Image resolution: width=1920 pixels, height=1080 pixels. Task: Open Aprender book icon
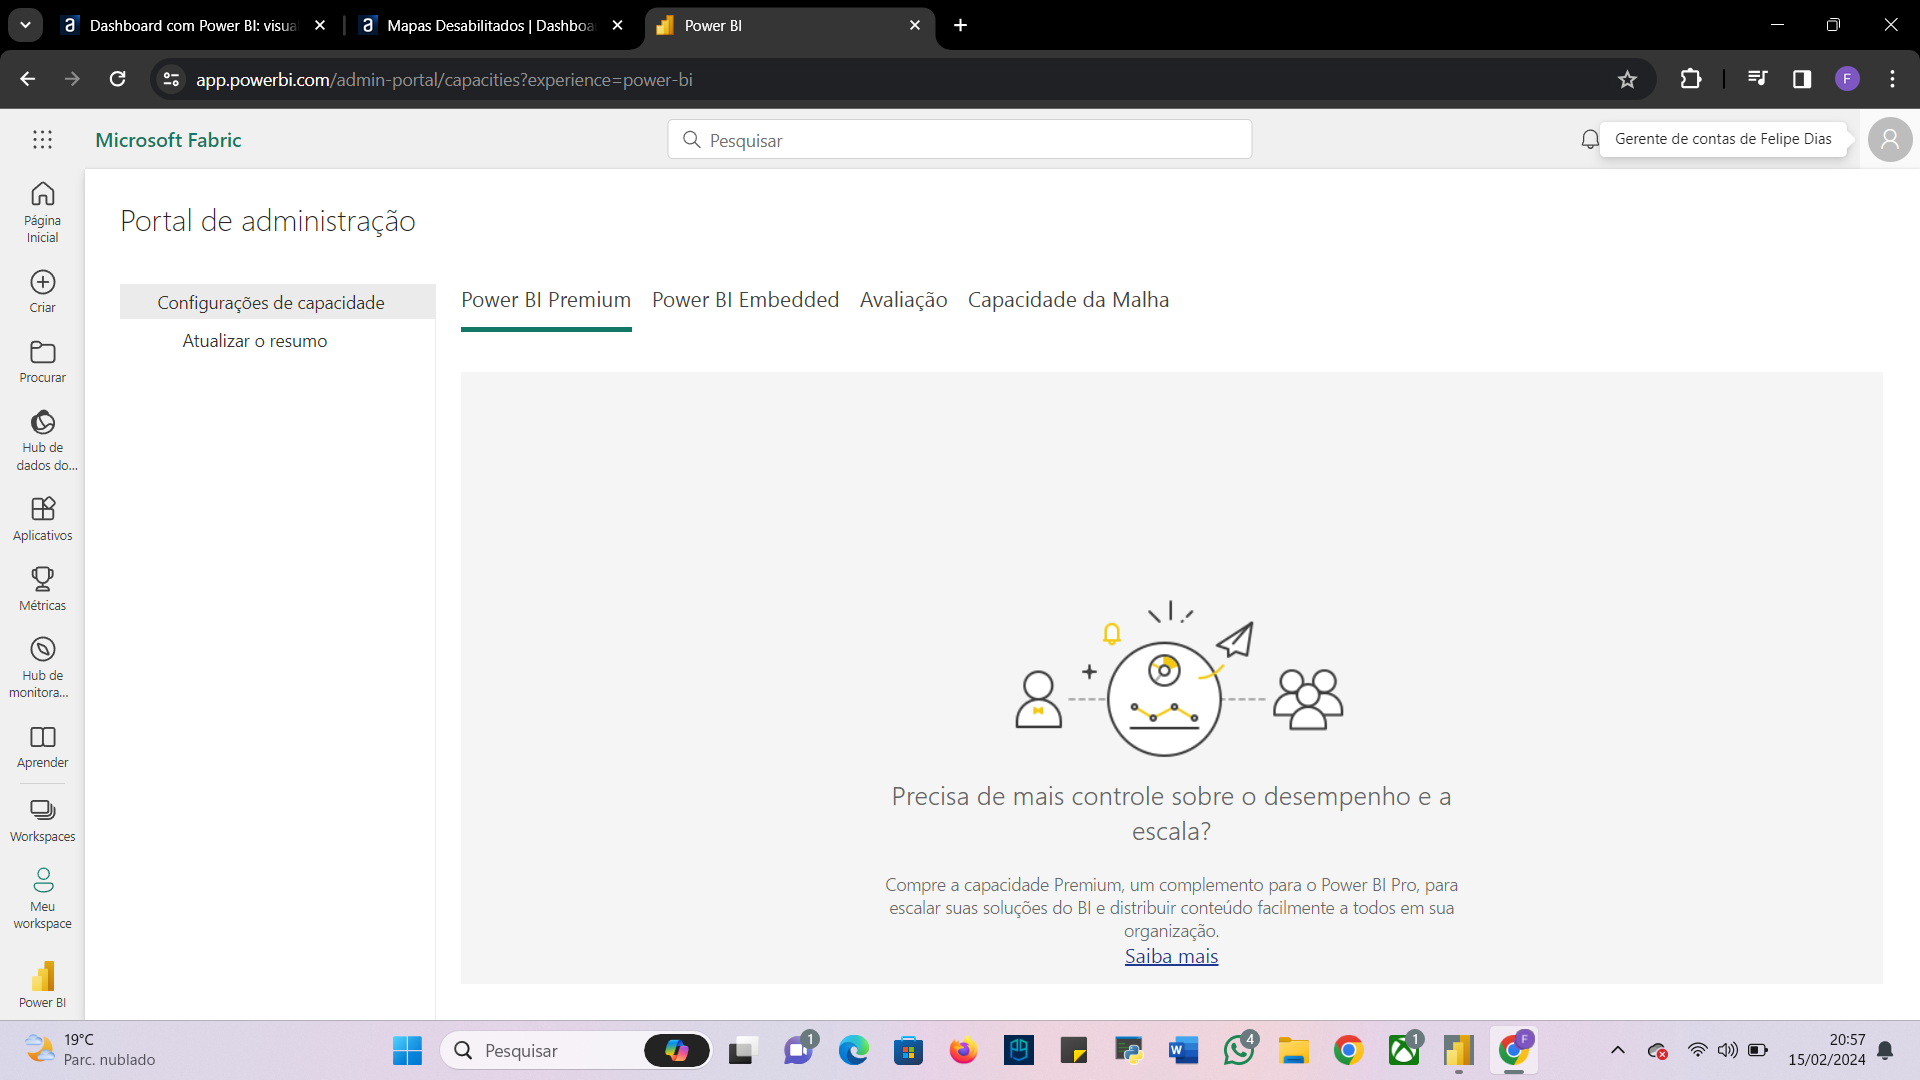pos(42,737)
